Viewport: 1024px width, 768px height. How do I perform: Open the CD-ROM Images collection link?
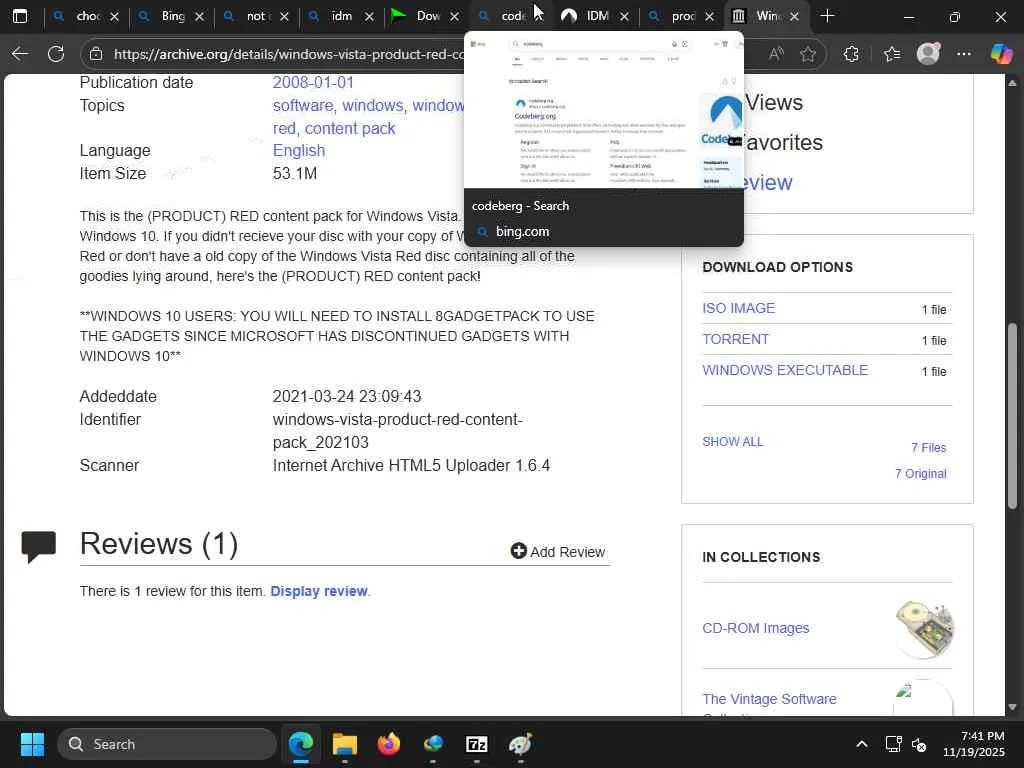[x=756, y=628]
